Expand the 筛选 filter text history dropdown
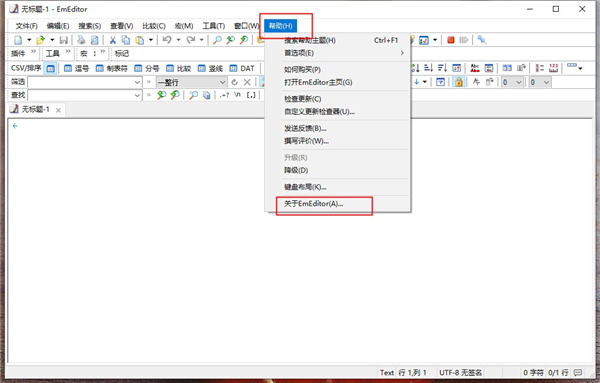 pyautogui.click(x=137, y=82)
